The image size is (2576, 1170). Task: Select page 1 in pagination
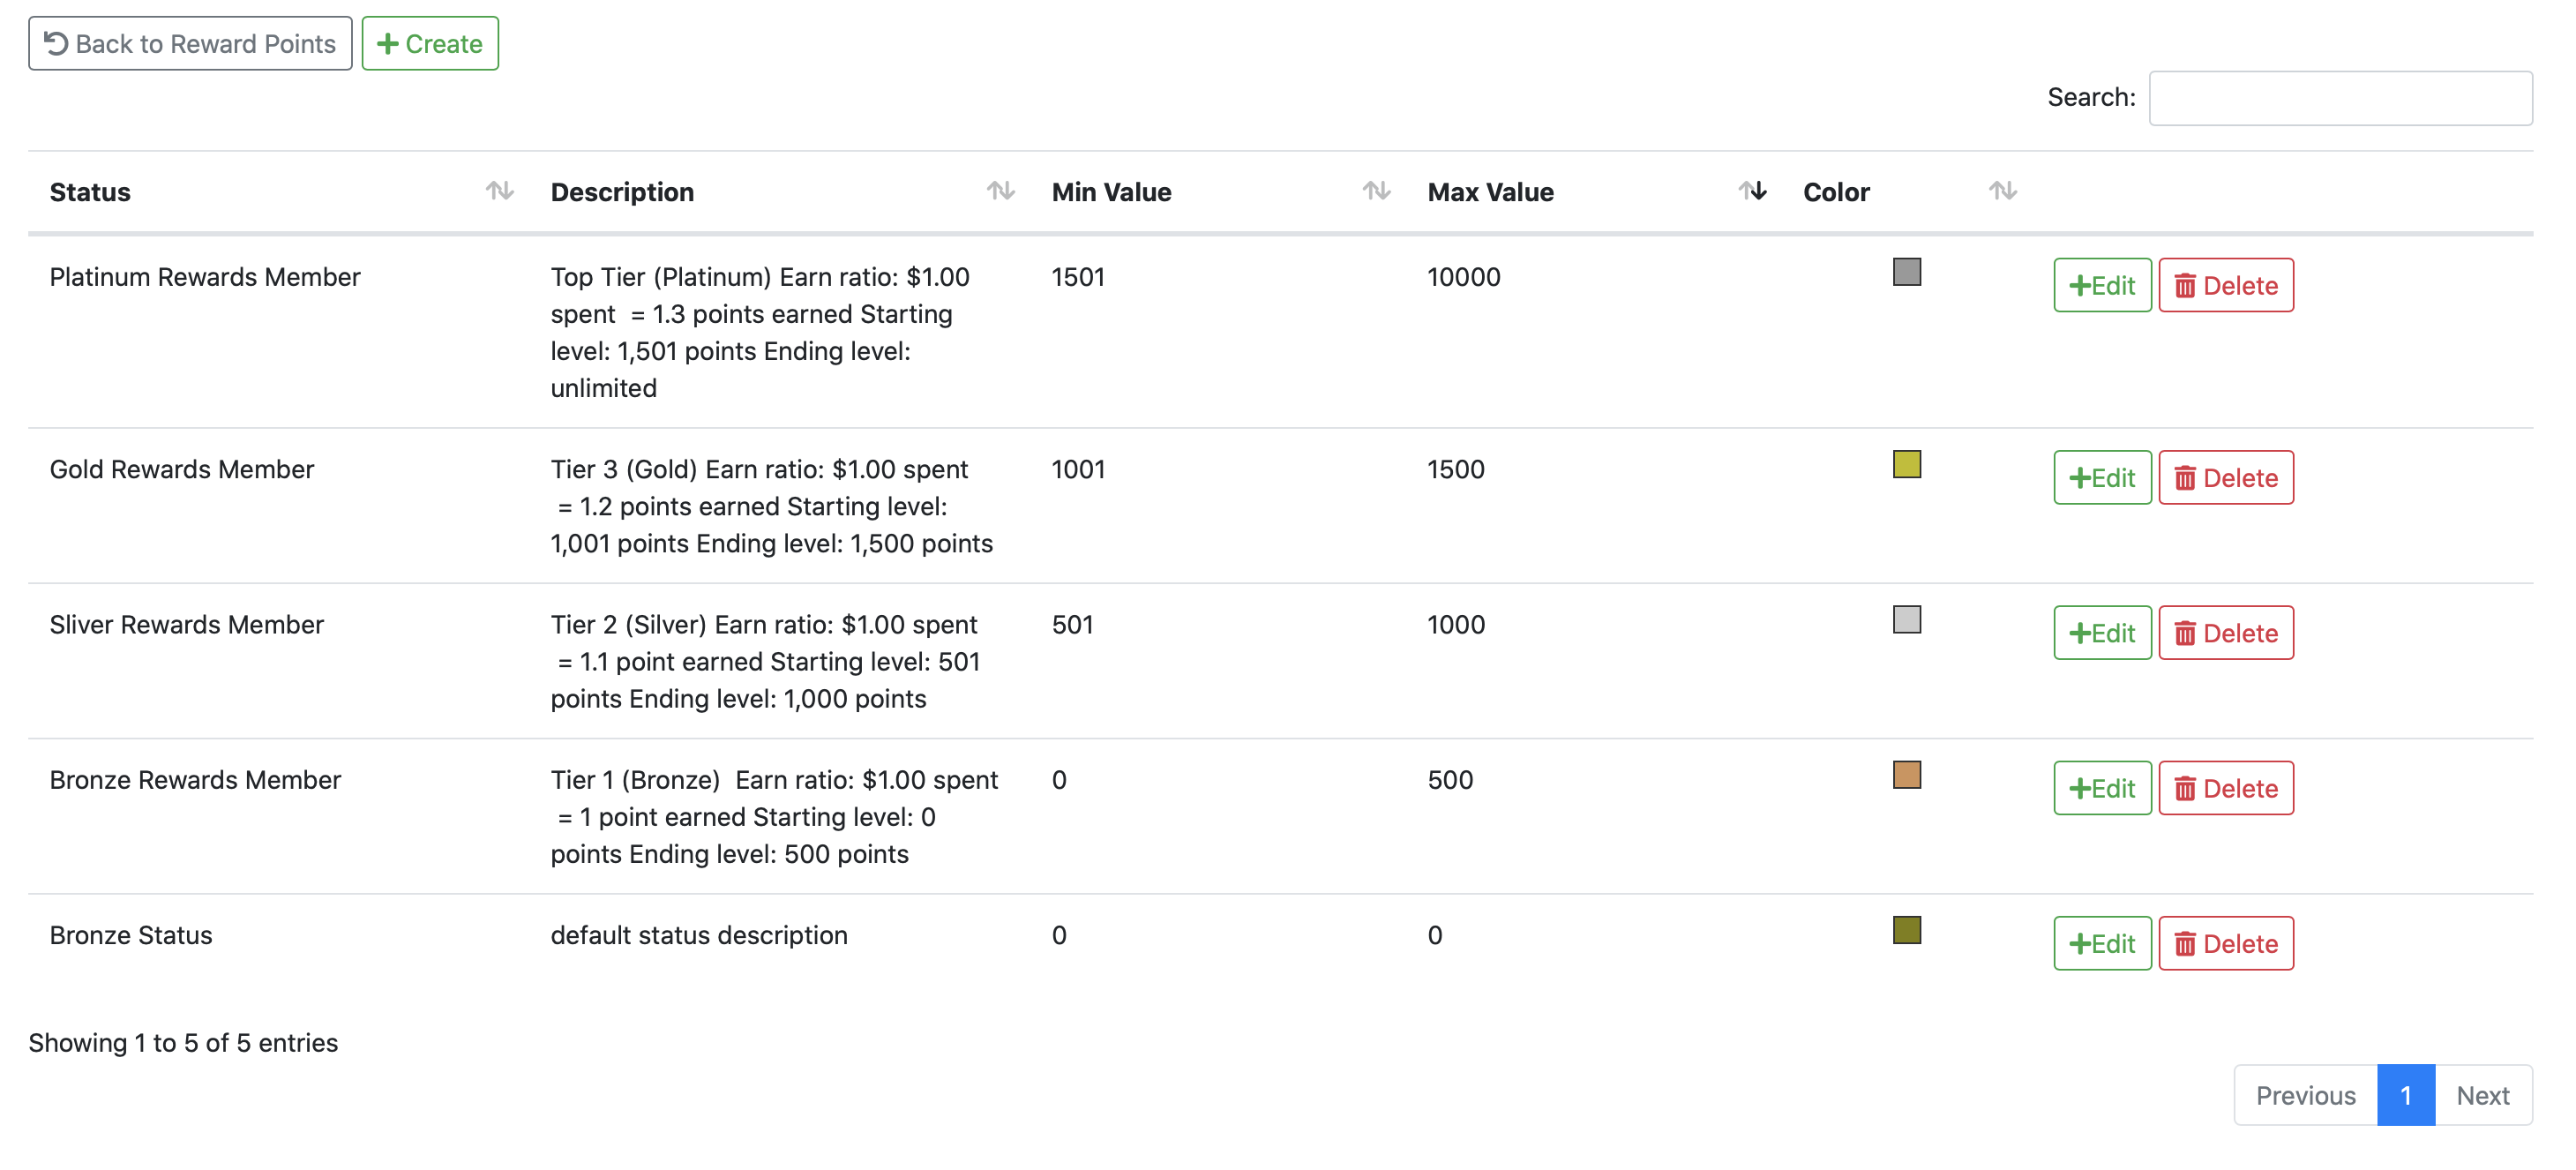(x=2405, y=1095)
